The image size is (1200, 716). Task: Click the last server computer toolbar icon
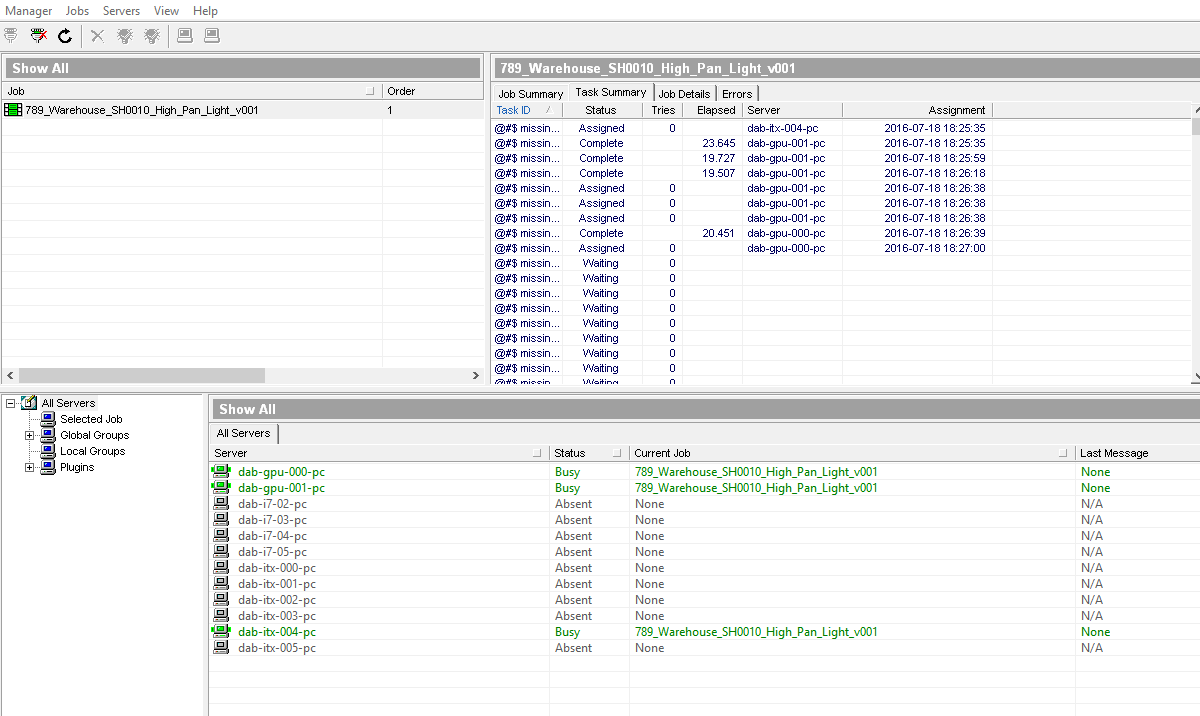211,36
